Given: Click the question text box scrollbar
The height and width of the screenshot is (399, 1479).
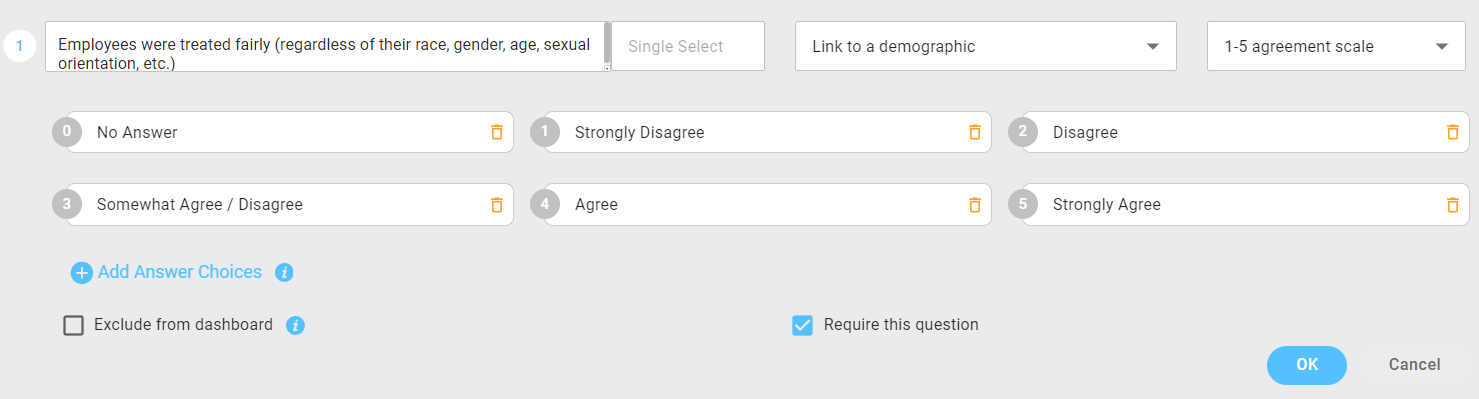Looking at the screenshot, I should [607, 44].
